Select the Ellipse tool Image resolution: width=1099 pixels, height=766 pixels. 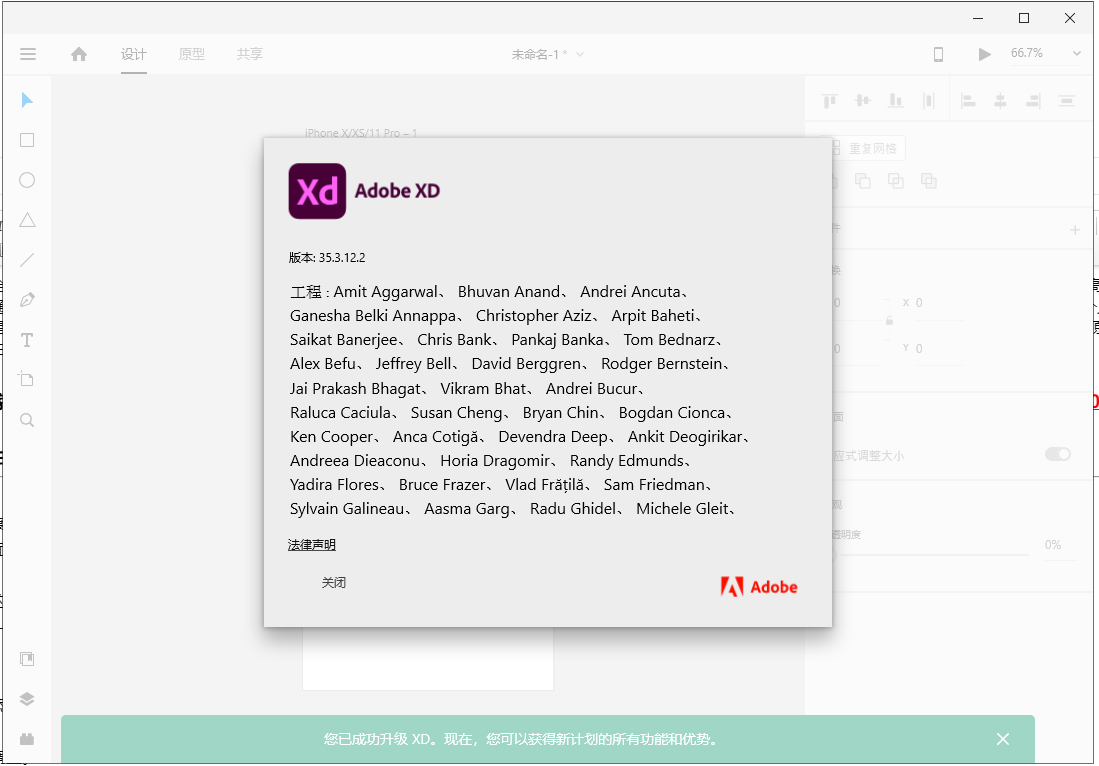tap(27, 180)
